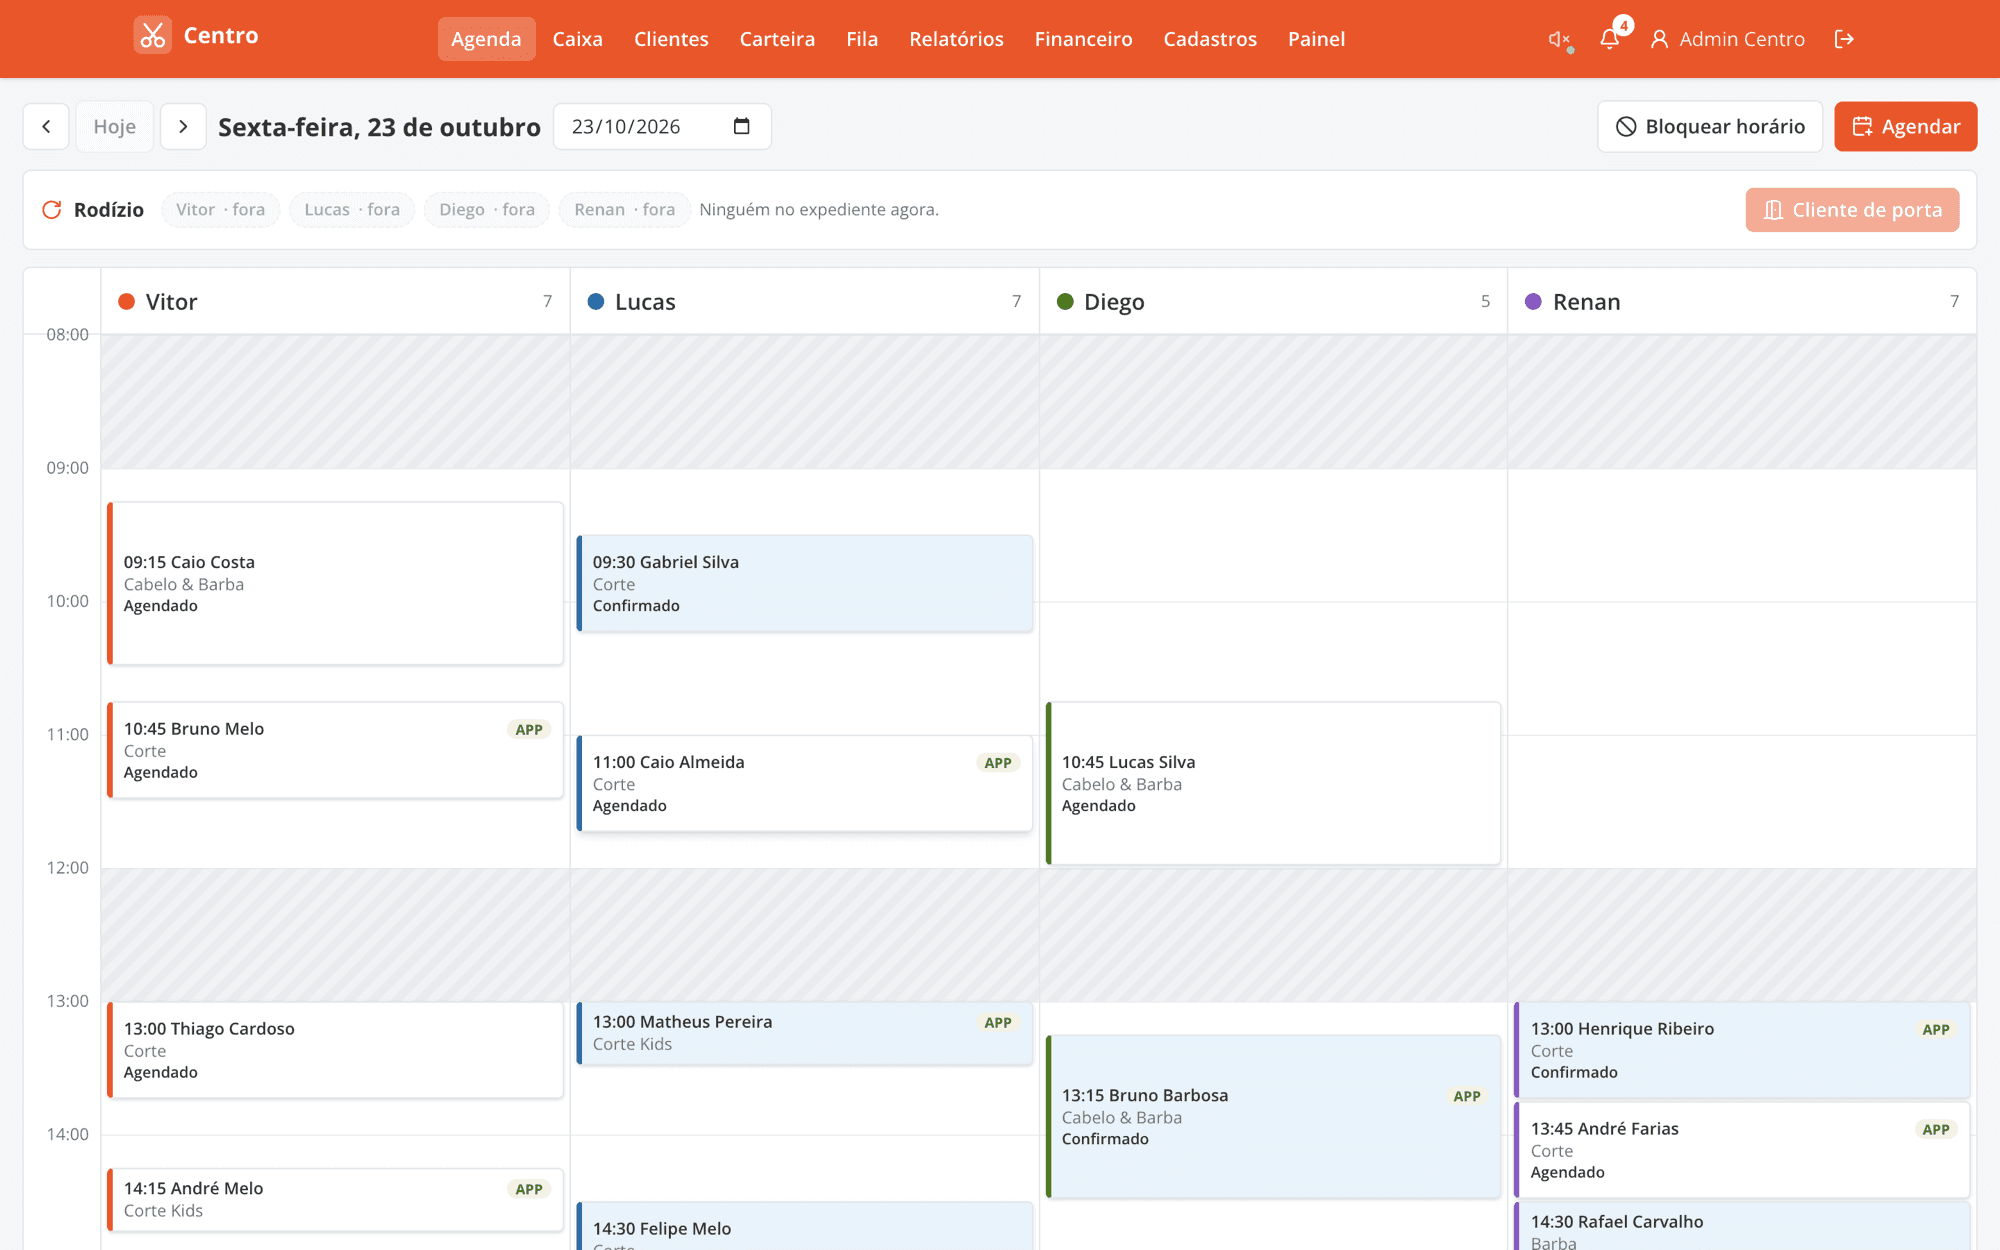Select the Diego · fora chip
Viewport: 2000px width, 1250px height.
pos(487,210)
